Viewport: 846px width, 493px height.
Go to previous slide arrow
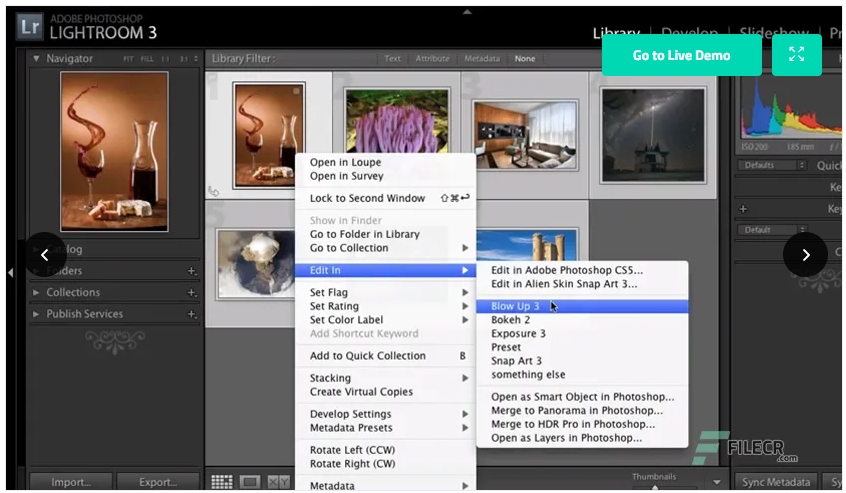[x=45, y=255]
